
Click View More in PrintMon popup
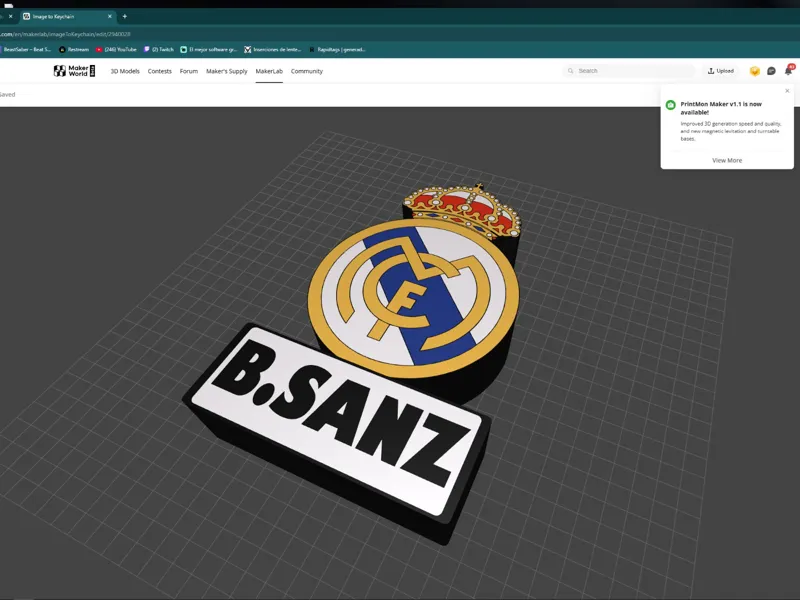pos(727,160)
